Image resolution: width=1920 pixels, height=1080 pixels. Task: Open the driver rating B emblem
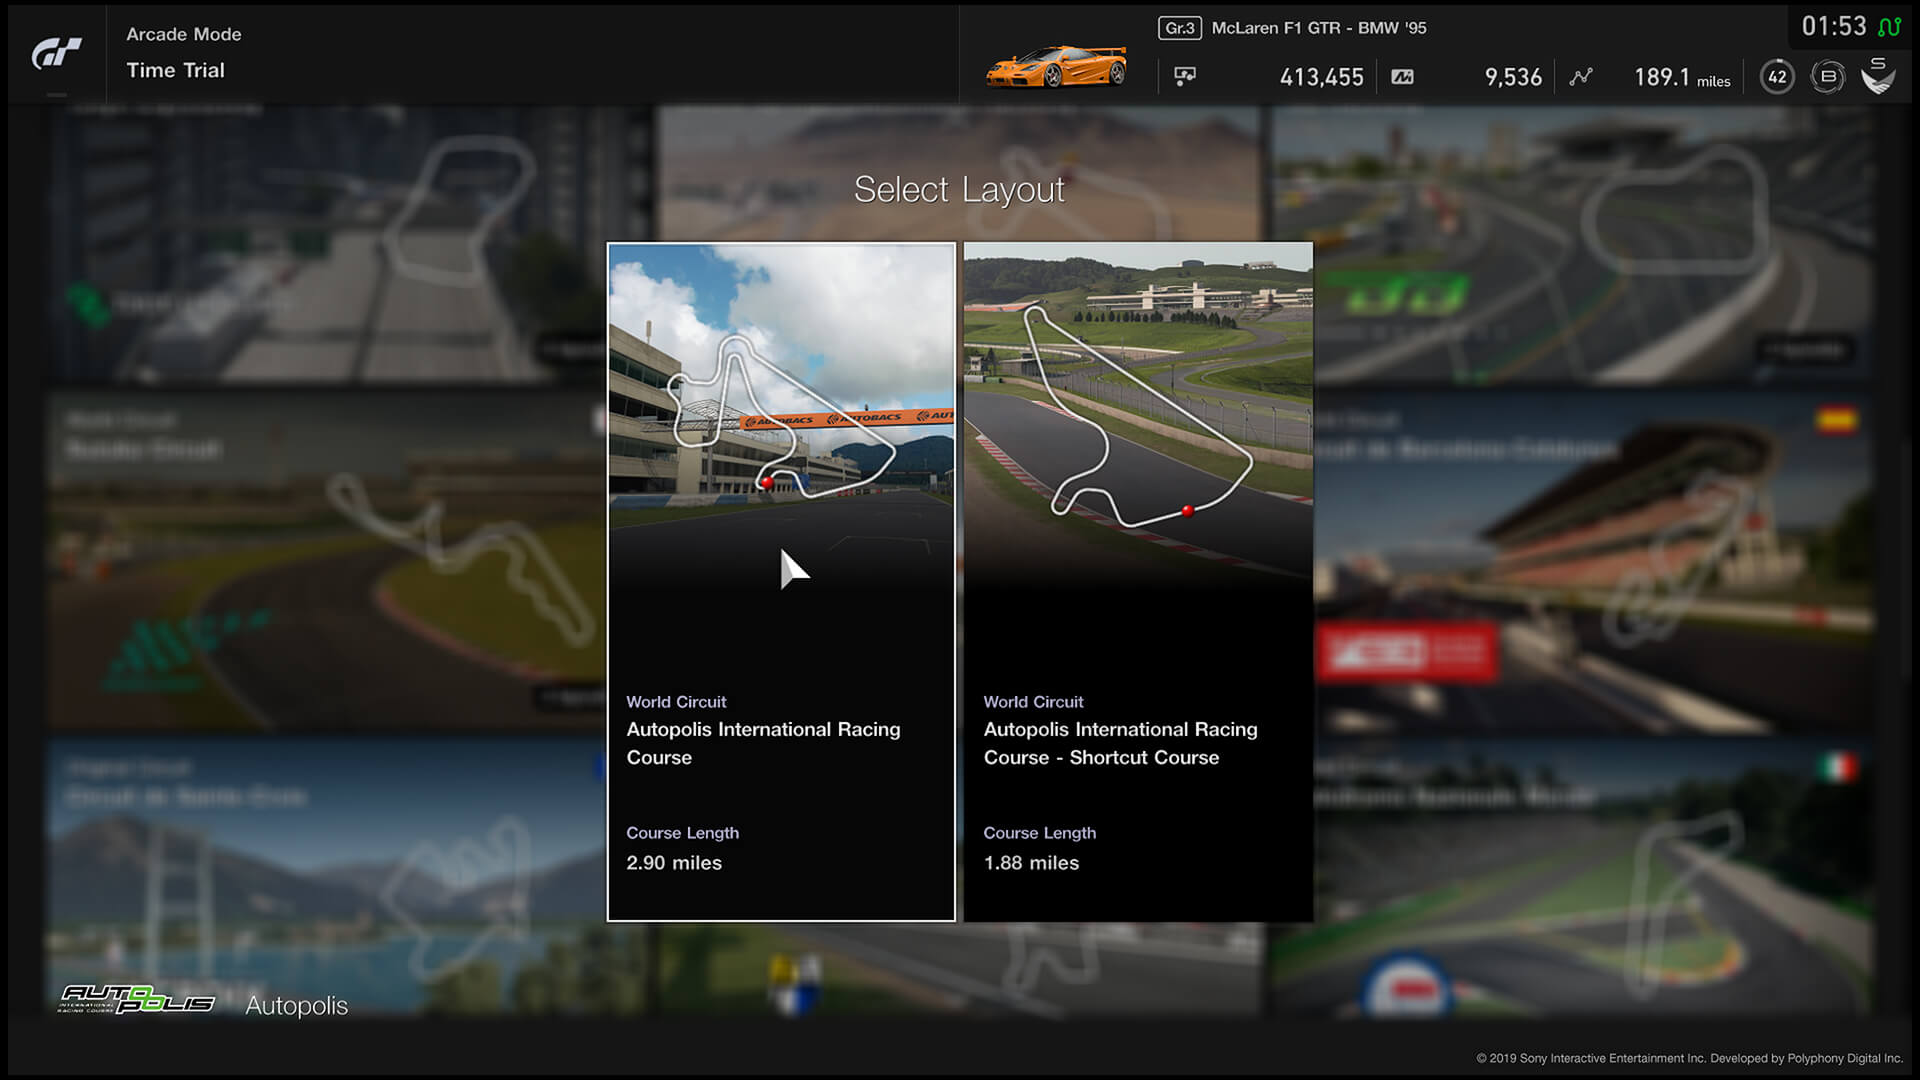coord(1827,76)
